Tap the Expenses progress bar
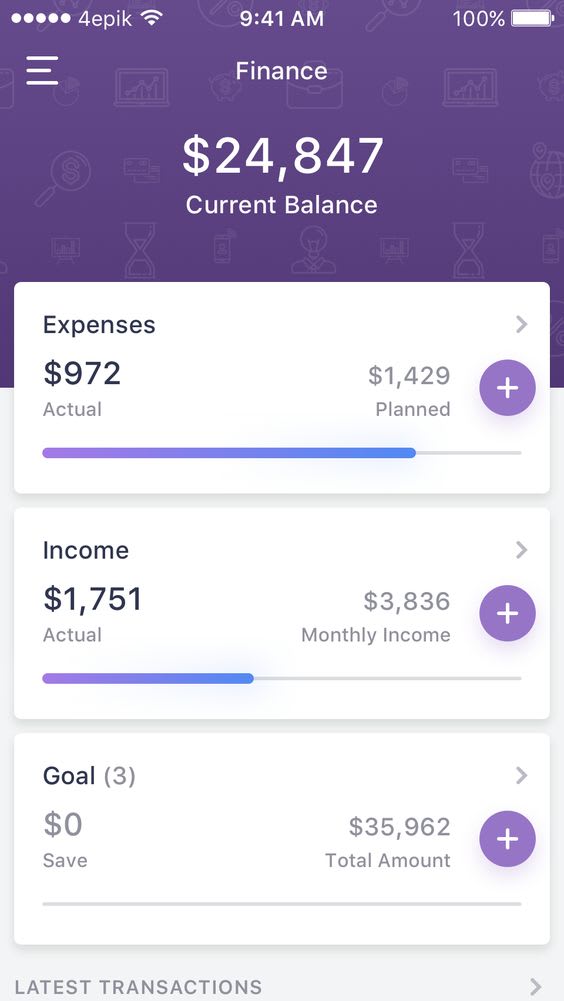The image size is (564, 1001). click(282, 453)
